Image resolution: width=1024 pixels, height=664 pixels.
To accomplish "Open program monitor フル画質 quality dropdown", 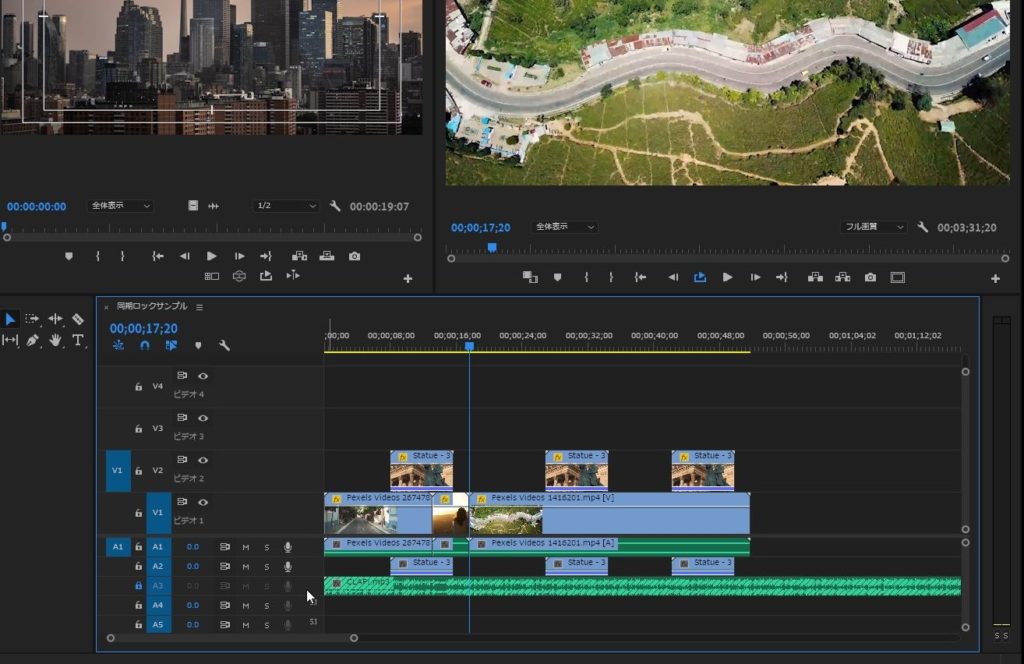I will 873,228.
